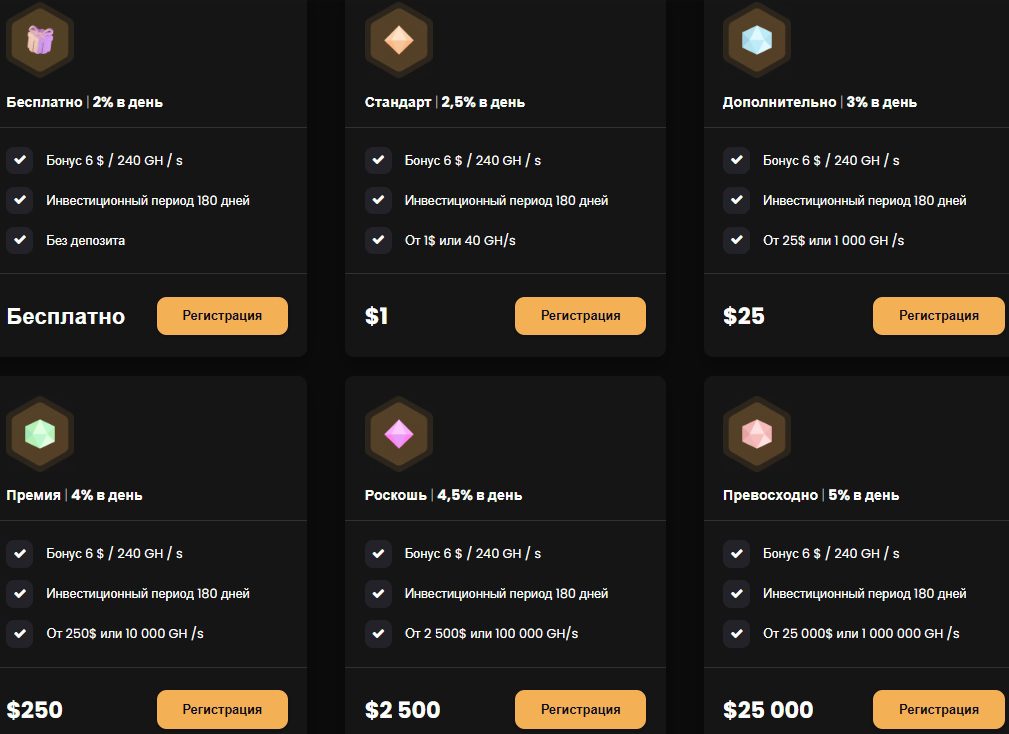
Task: Click the green gem icon on the Премия plan
Action: (40, 433)
